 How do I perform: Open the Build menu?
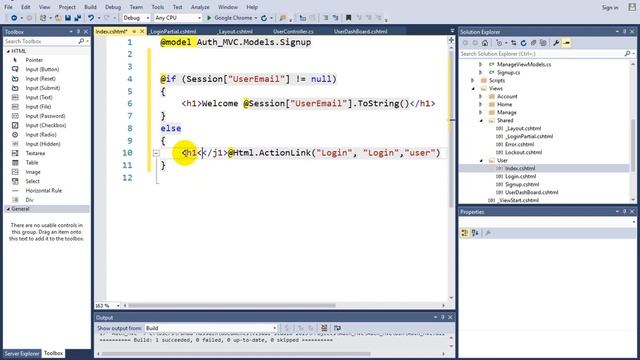point(90,7)
